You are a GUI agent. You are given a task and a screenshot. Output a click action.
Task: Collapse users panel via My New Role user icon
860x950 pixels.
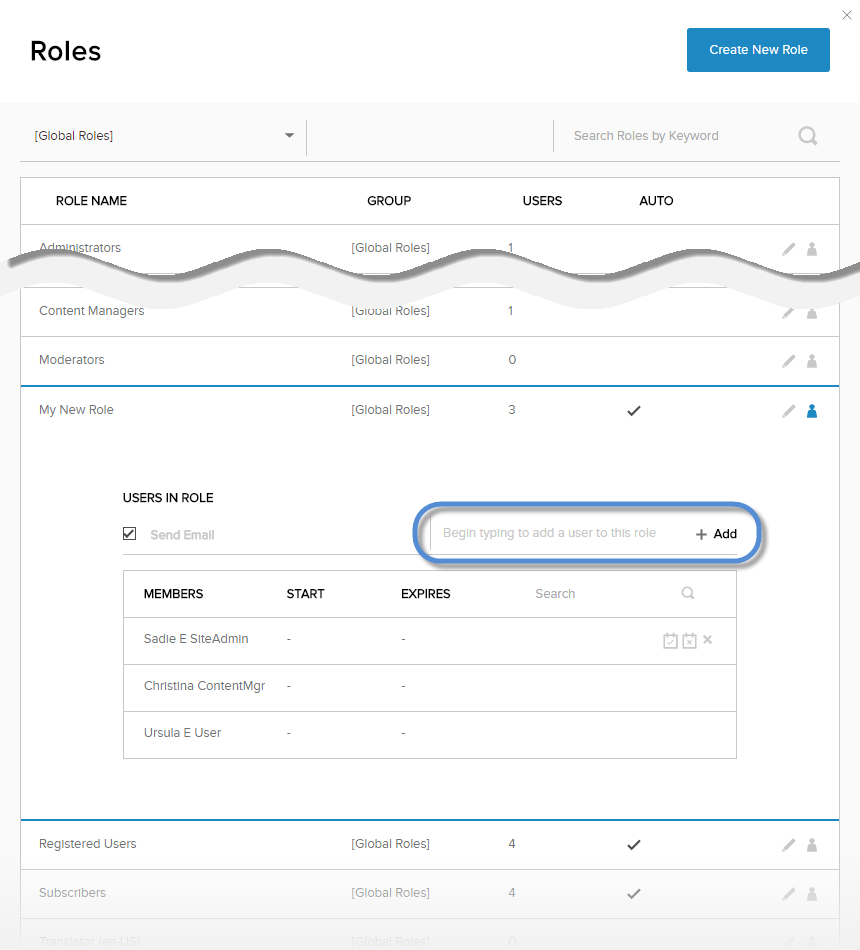pyautogui.click(x=812, y=410)
